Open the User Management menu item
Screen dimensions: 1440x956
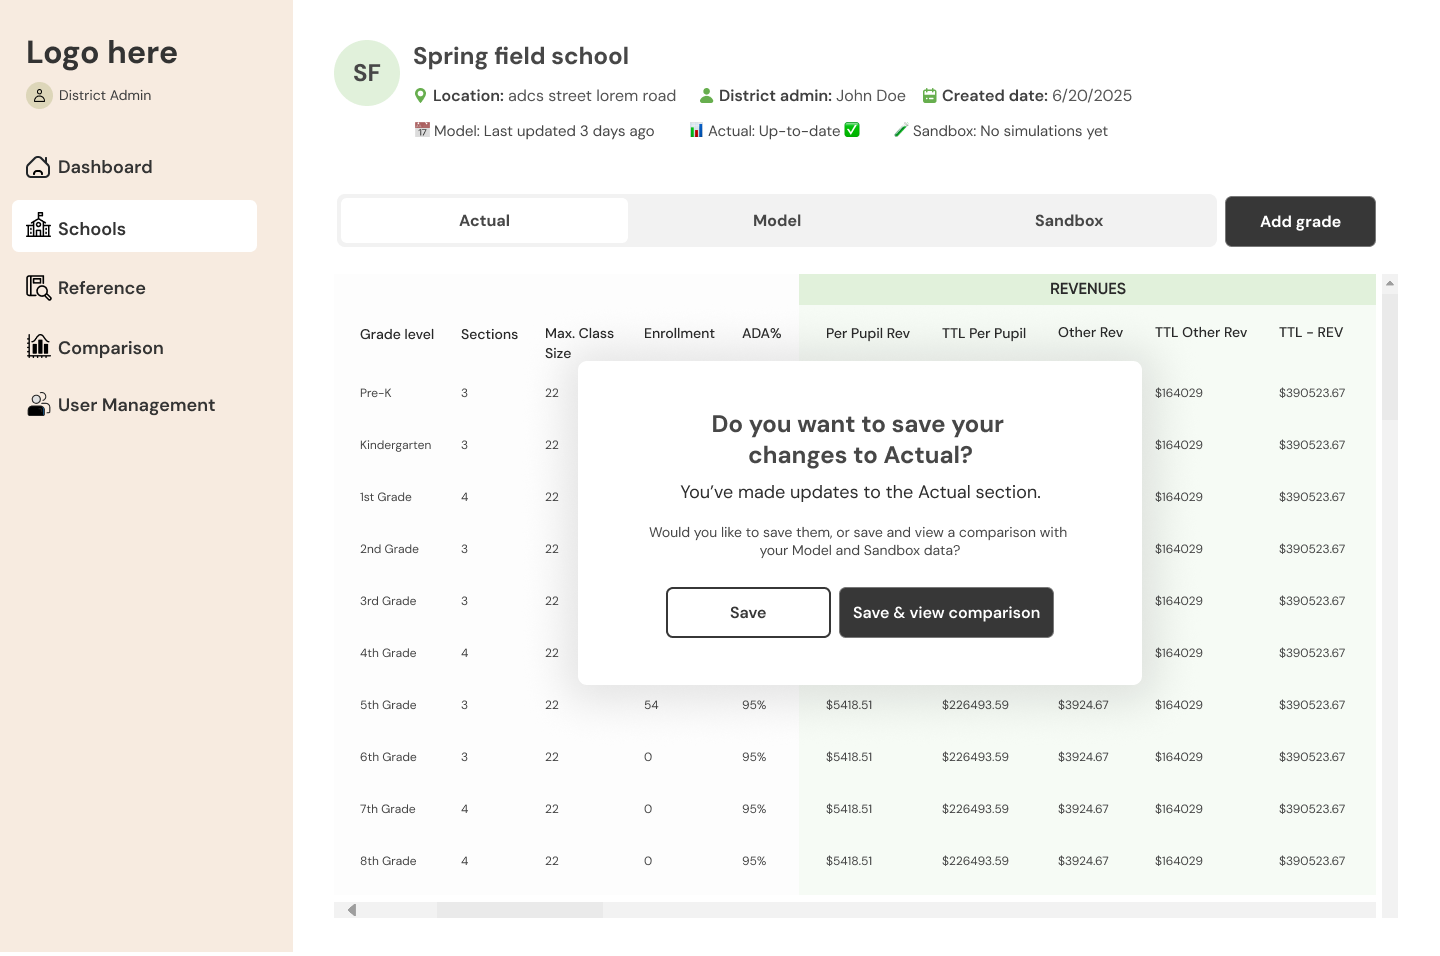coord(134,405)
